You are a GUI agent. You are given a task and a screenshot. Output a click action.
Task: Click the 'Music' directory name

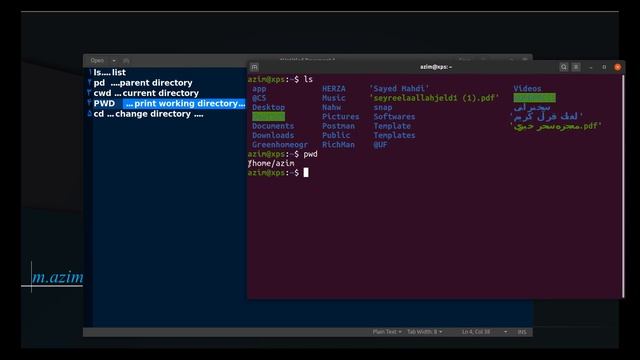click(334, 98)
